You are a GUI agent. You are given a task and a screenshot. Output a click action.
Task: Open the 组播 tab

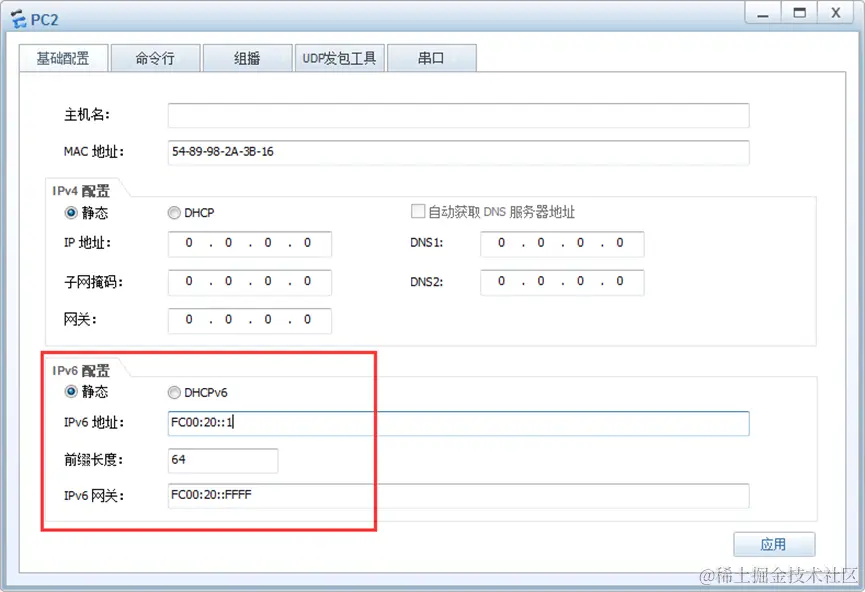click(247, 58)
